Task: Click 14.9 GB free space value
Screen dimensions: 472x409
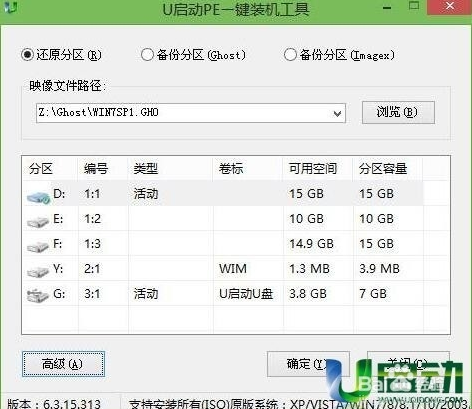Action: [x=311, y=244]
